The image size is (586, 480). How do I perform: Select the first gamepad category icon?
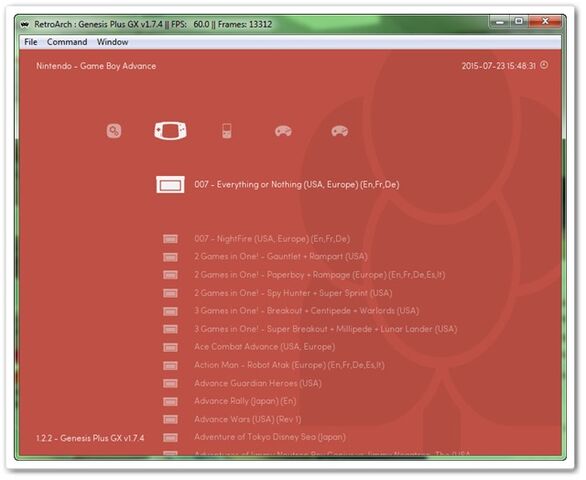[283, 131]
